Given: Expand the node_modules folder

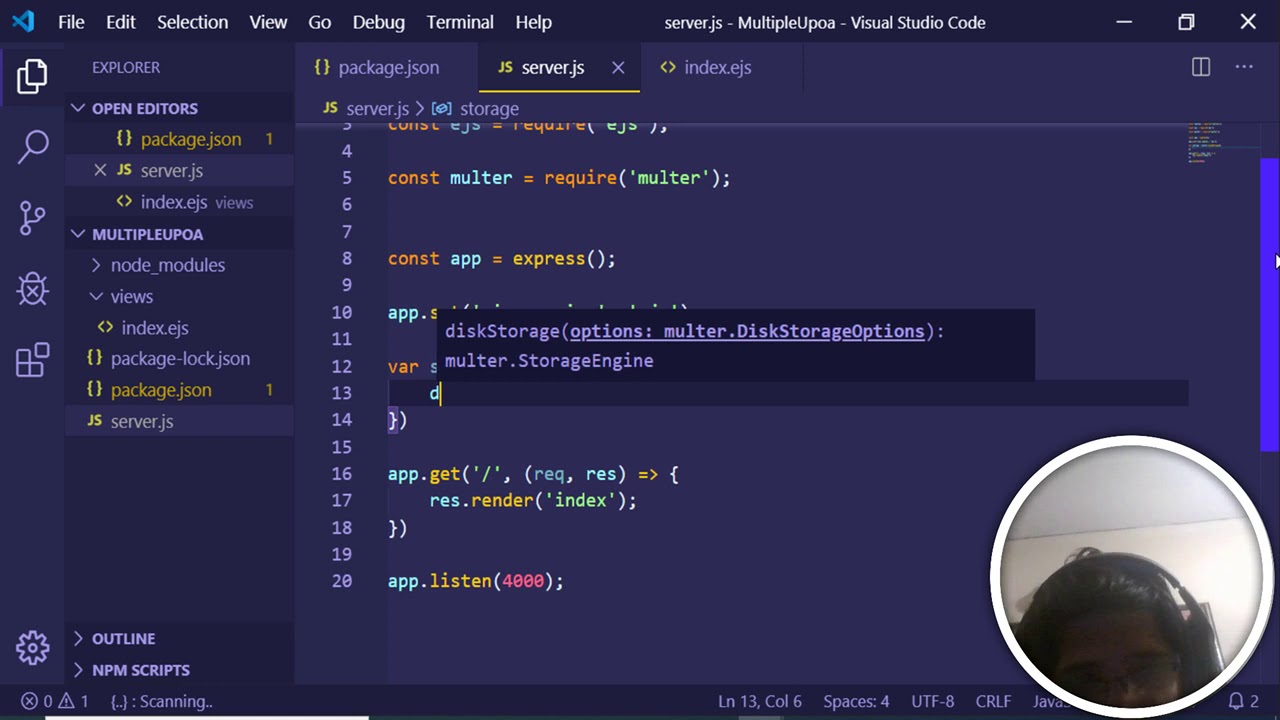Looking at the screenshot, I should pos(167,265).
